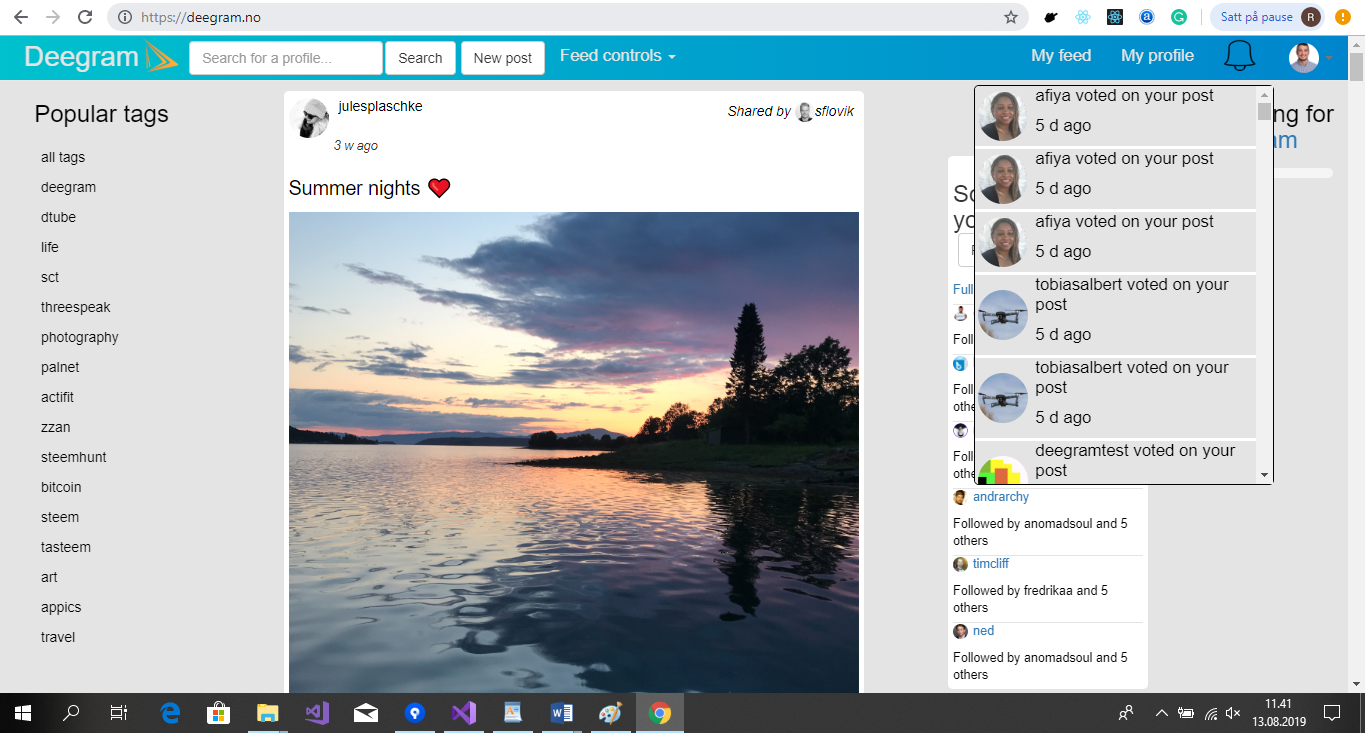Click the Search button
Screen dimensions: 1365x733
pyautogui.click(x=420, y=58)
